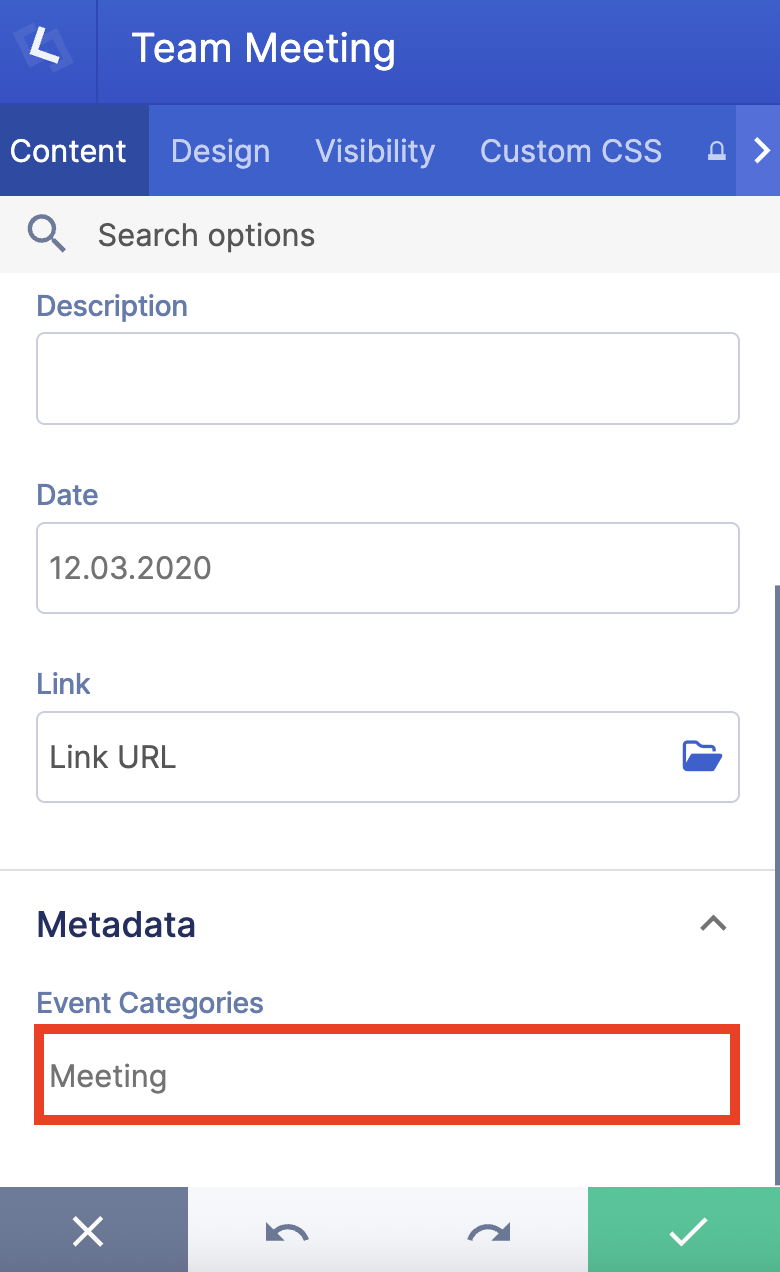Undo the last change
Viewport: 780px width, 1272px height.
tap(287, 1230)
